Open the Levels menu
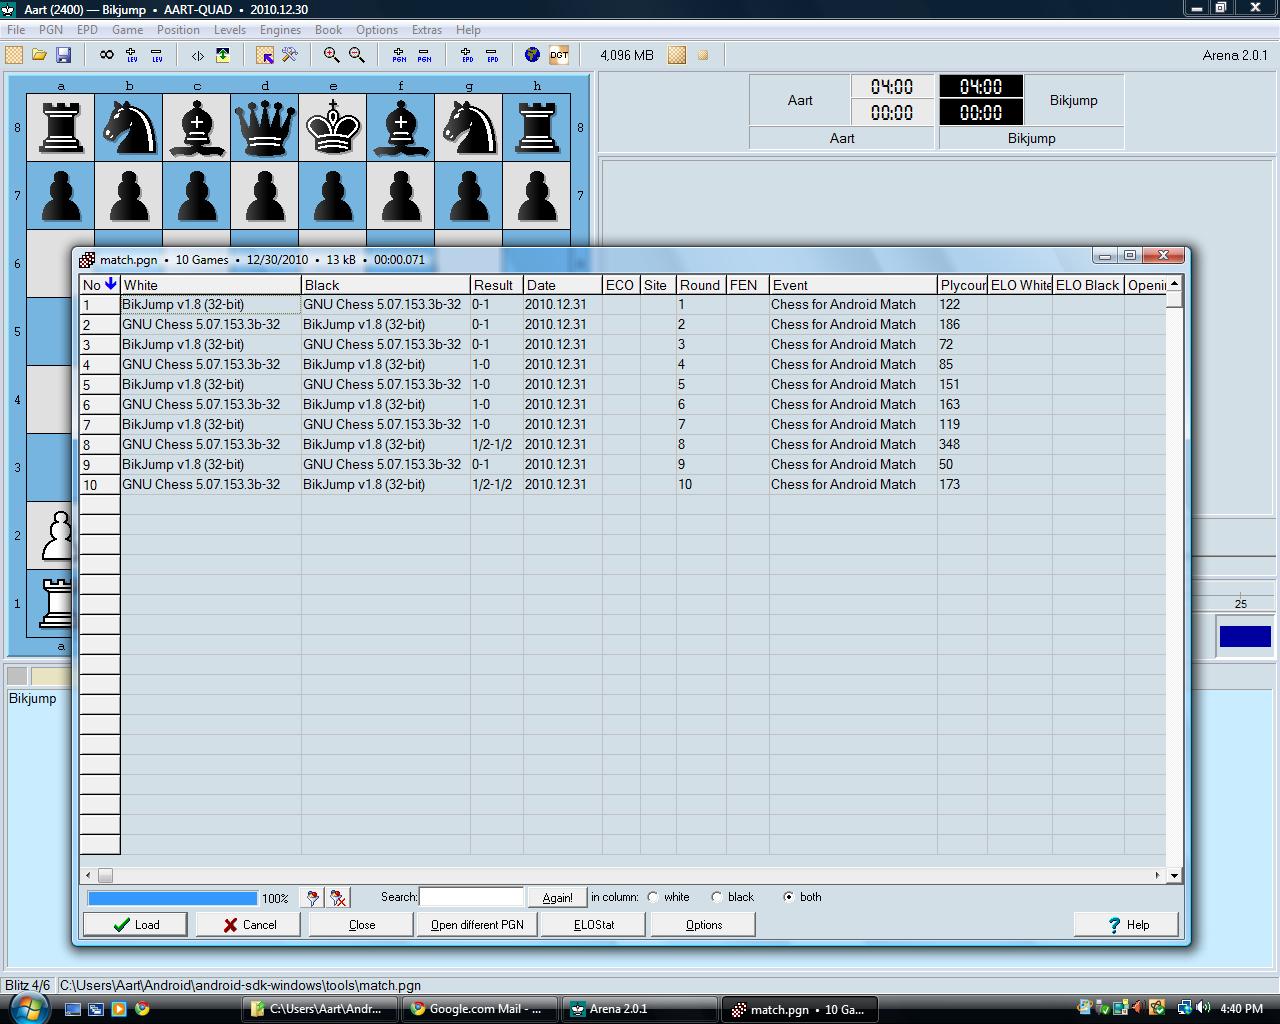 tap(230, 29)
